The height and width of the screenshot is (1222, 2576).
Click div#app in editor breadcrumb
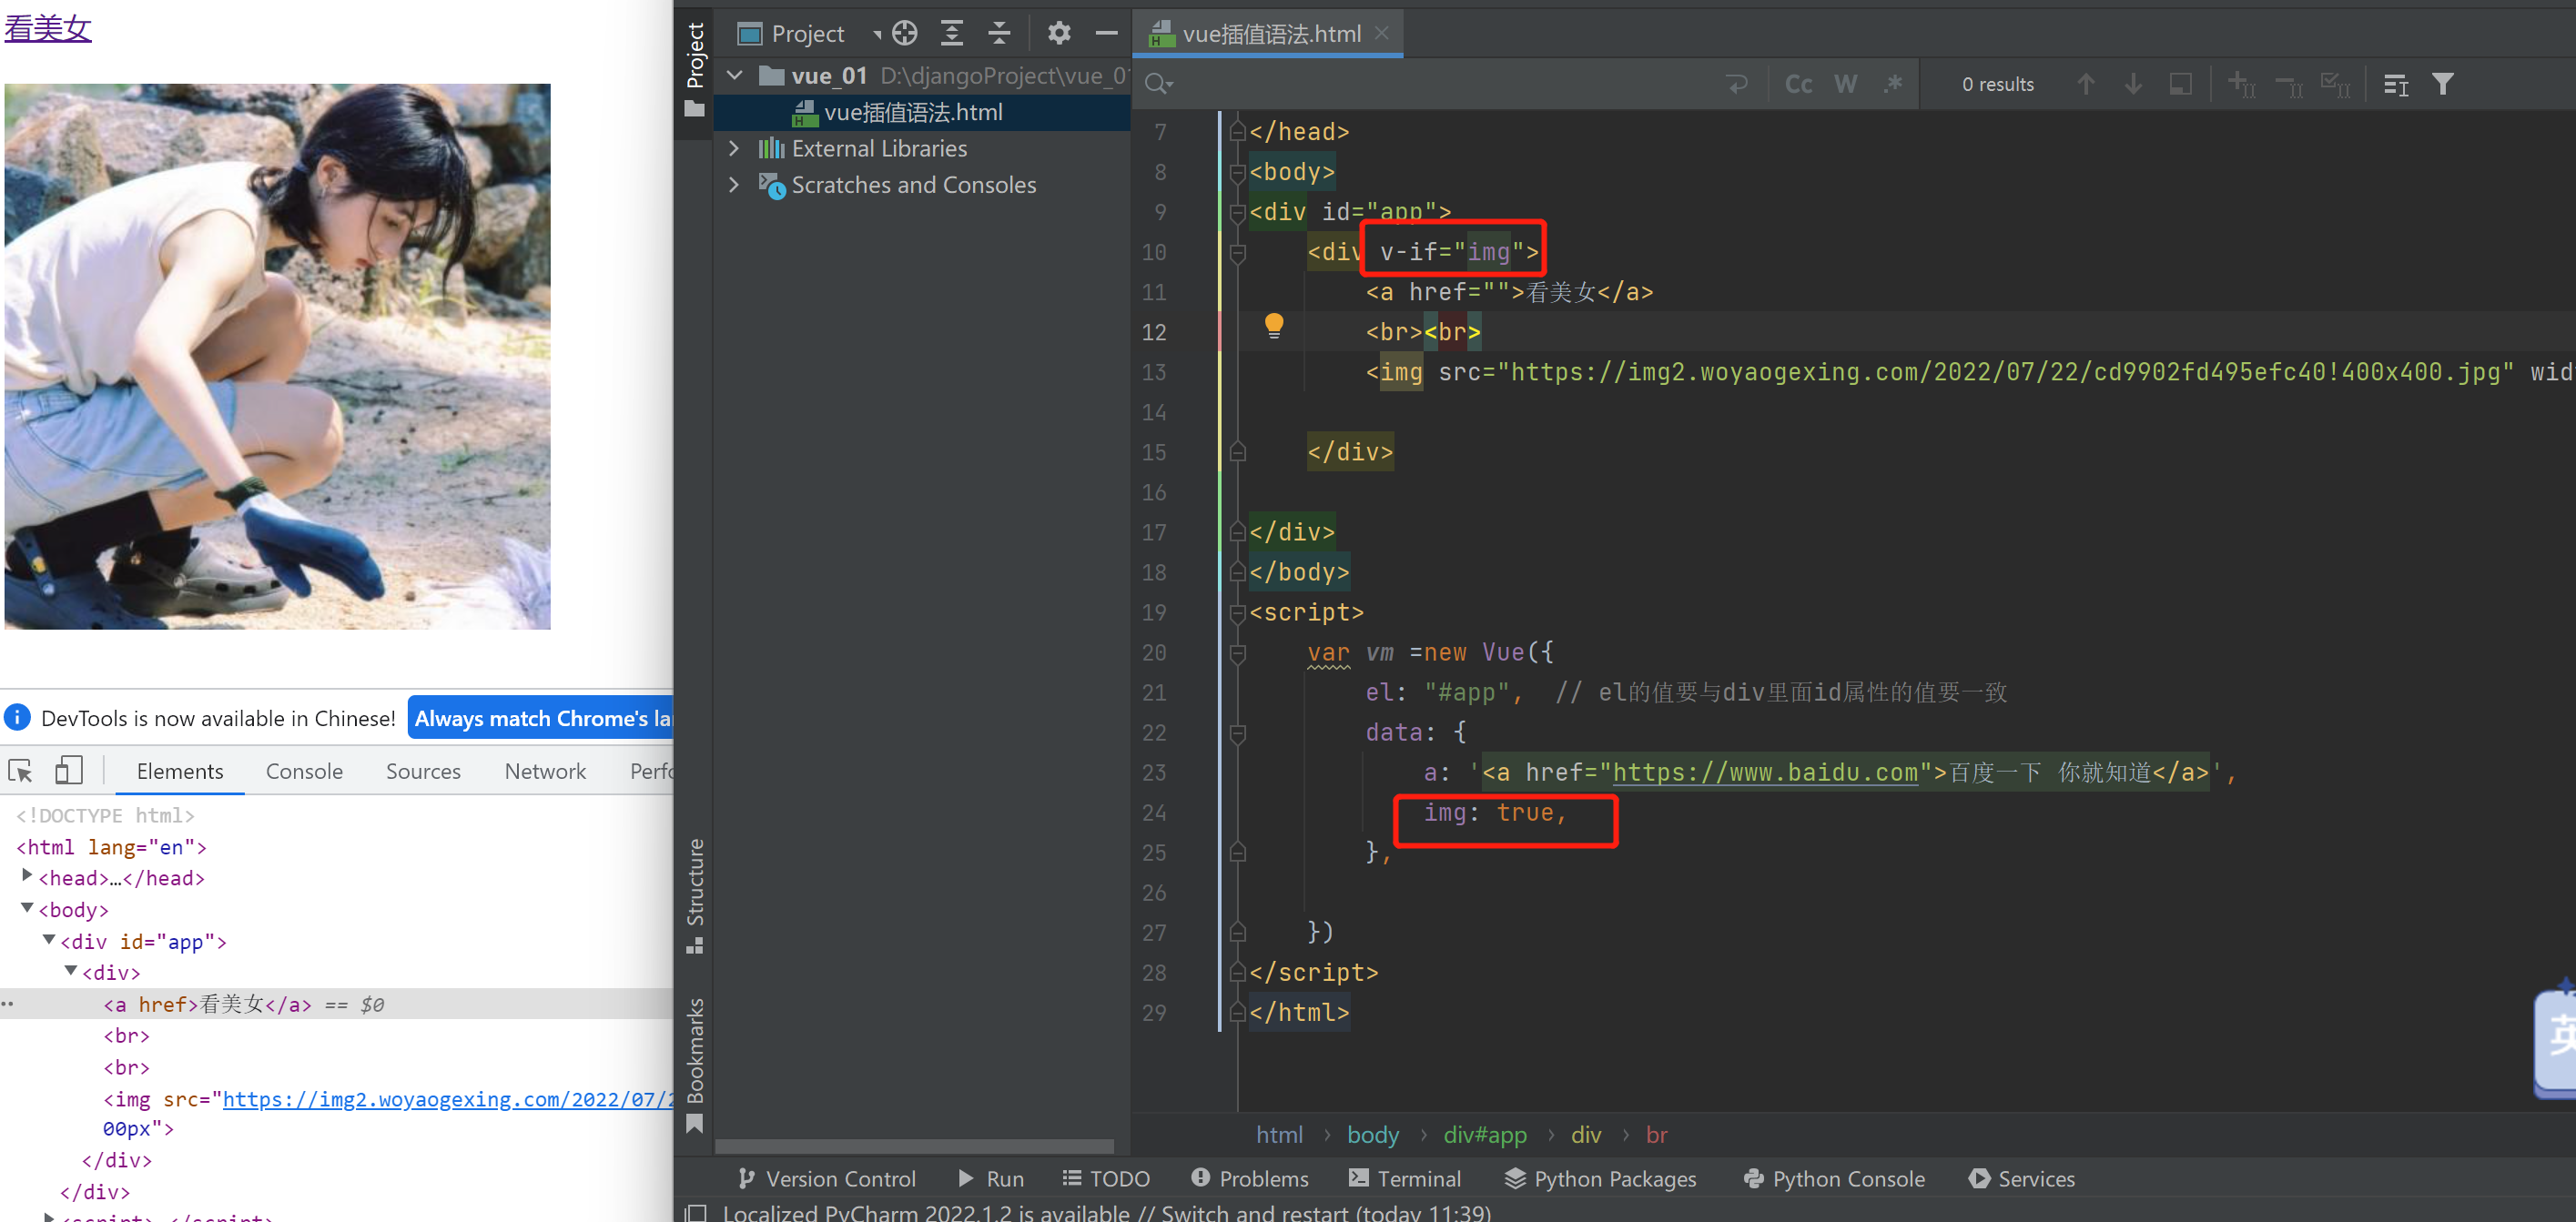(x=1485, y=1134)
